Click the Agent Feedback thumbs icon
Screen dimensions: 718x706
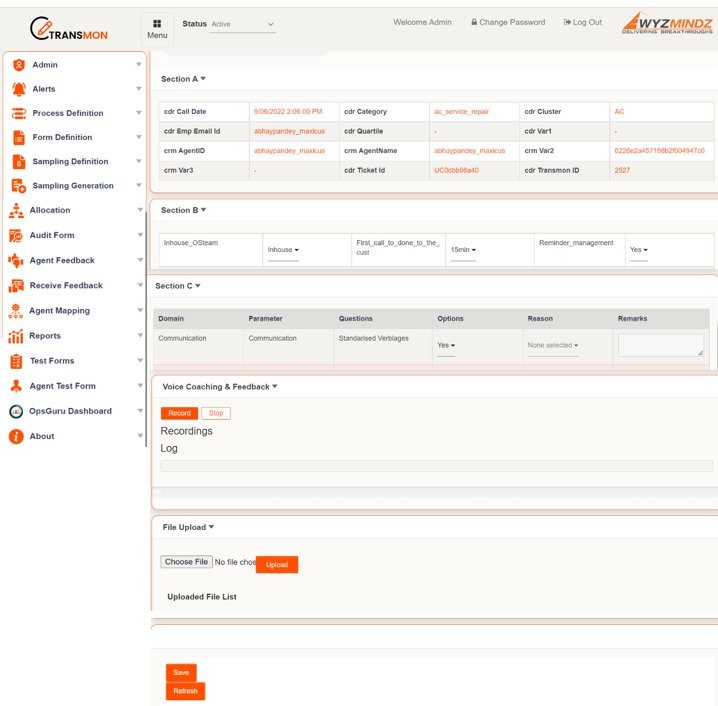tap(16, 261)
